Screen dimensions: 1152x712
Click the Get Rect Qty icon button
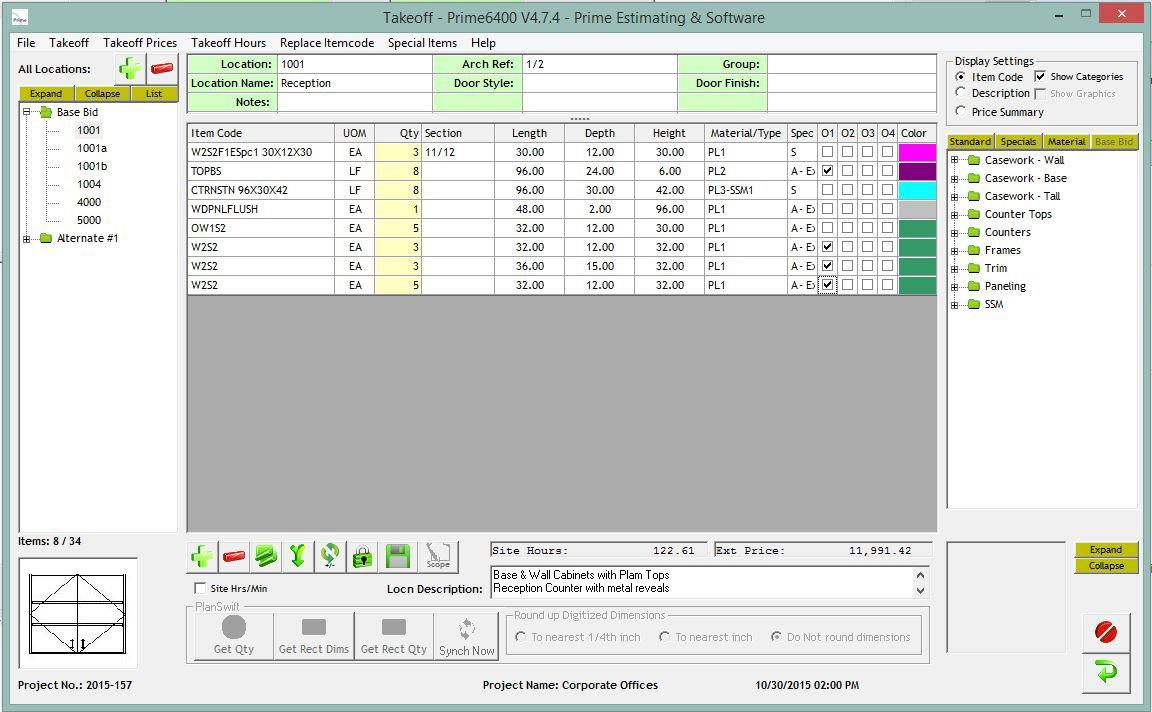coord(394,636)
